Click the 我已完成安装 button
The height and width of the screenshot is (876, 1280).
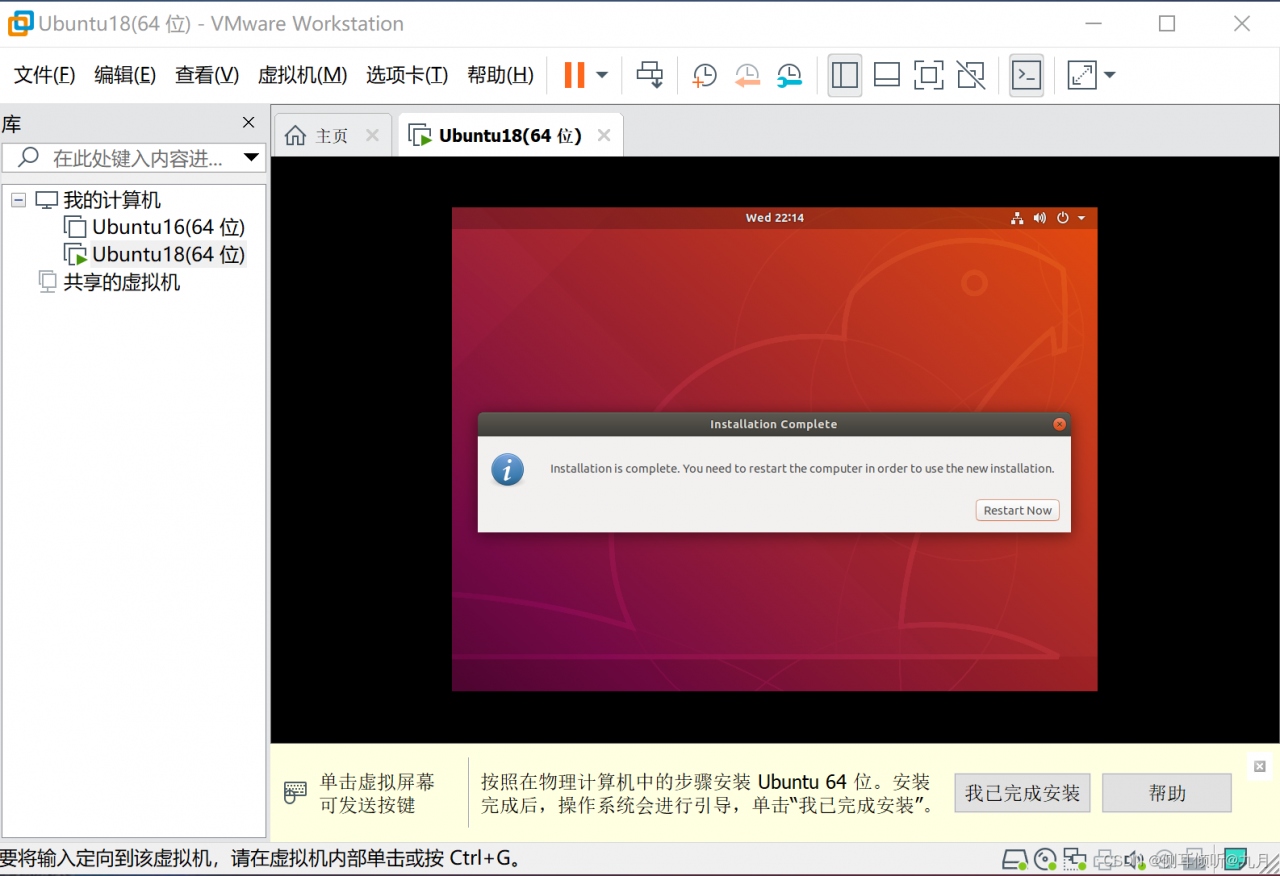(x=1022, y=793)
